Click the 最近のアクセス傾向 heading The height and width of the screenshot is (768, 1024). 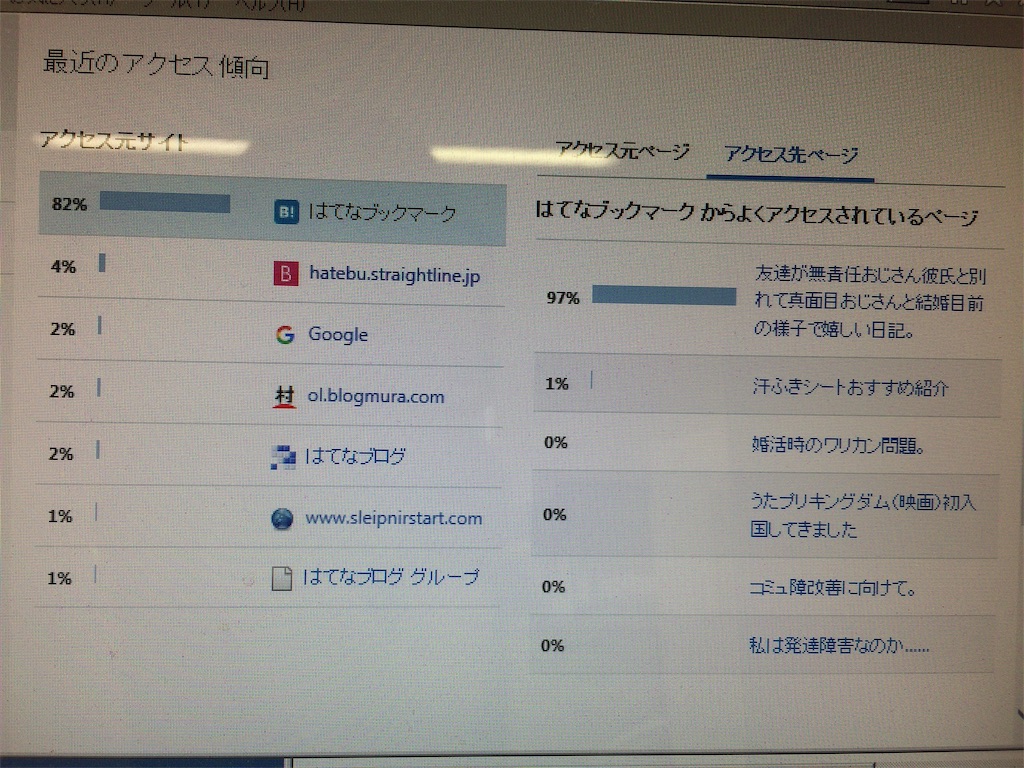pyautogui.click(x=156, y=65)
